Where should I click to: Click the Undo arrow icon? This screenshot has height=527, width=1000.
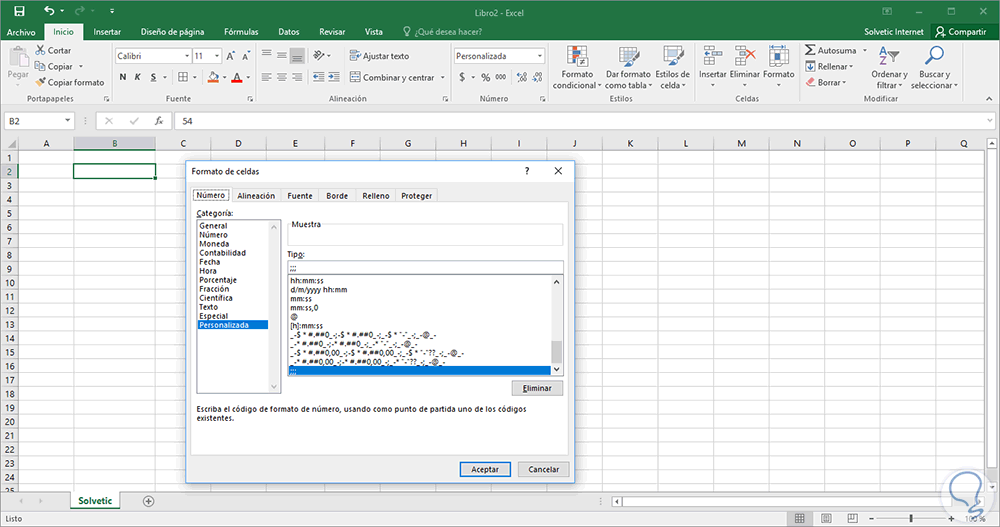tap(50, 11)
